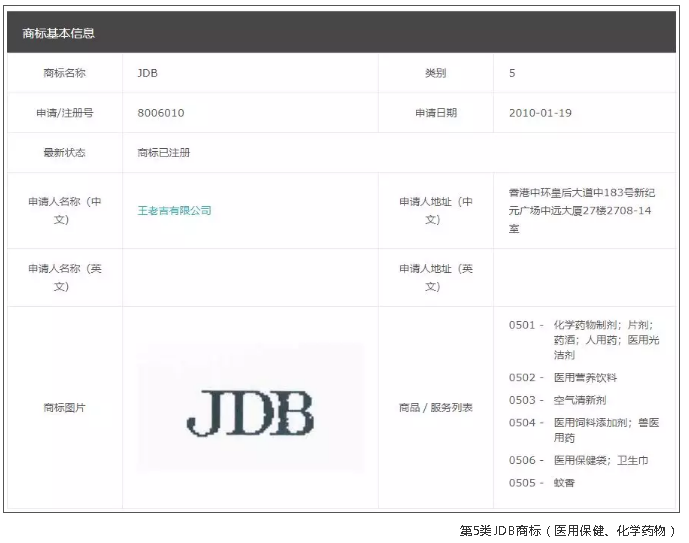Select the trademark name value JDB
689x543 pixels.
tap(147, 73)
